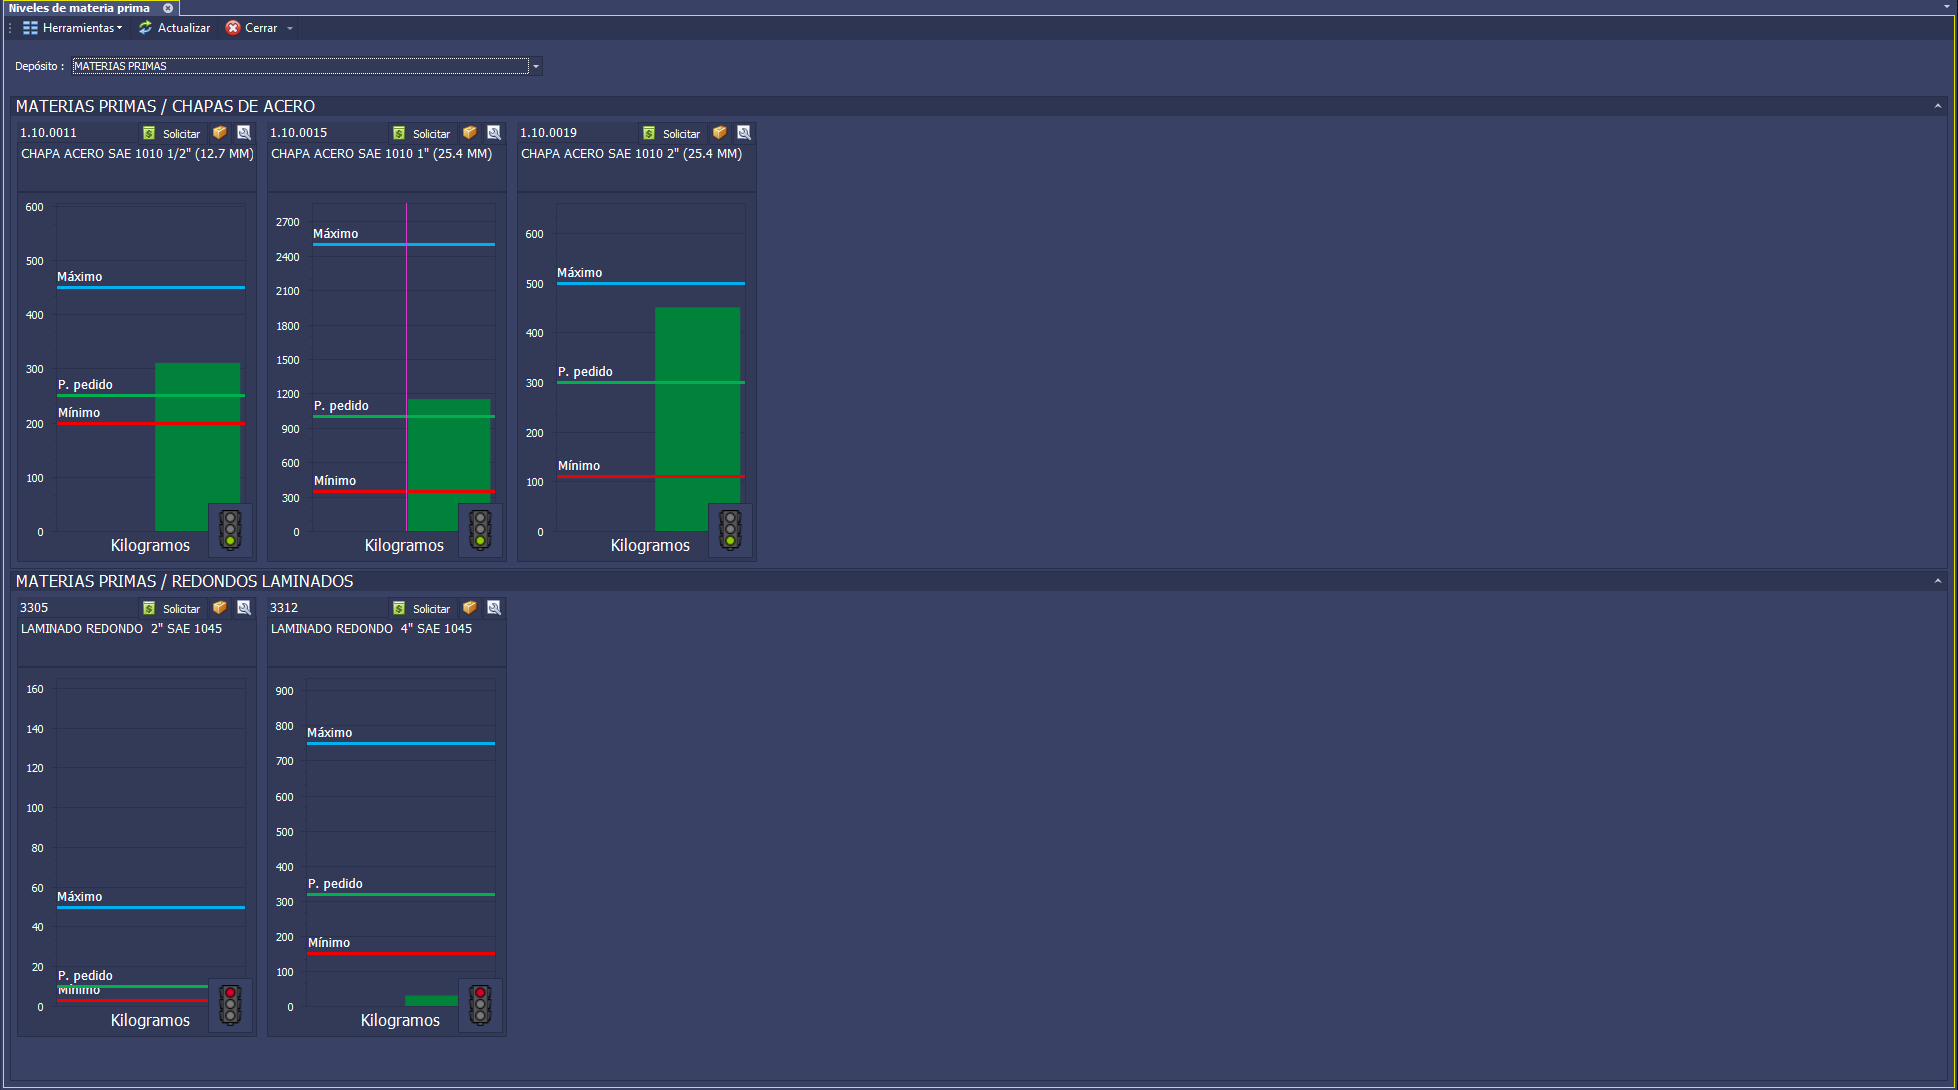Click the Máximo label in chart 3305
The image size is (1958, 1090).
coord(80,897)
